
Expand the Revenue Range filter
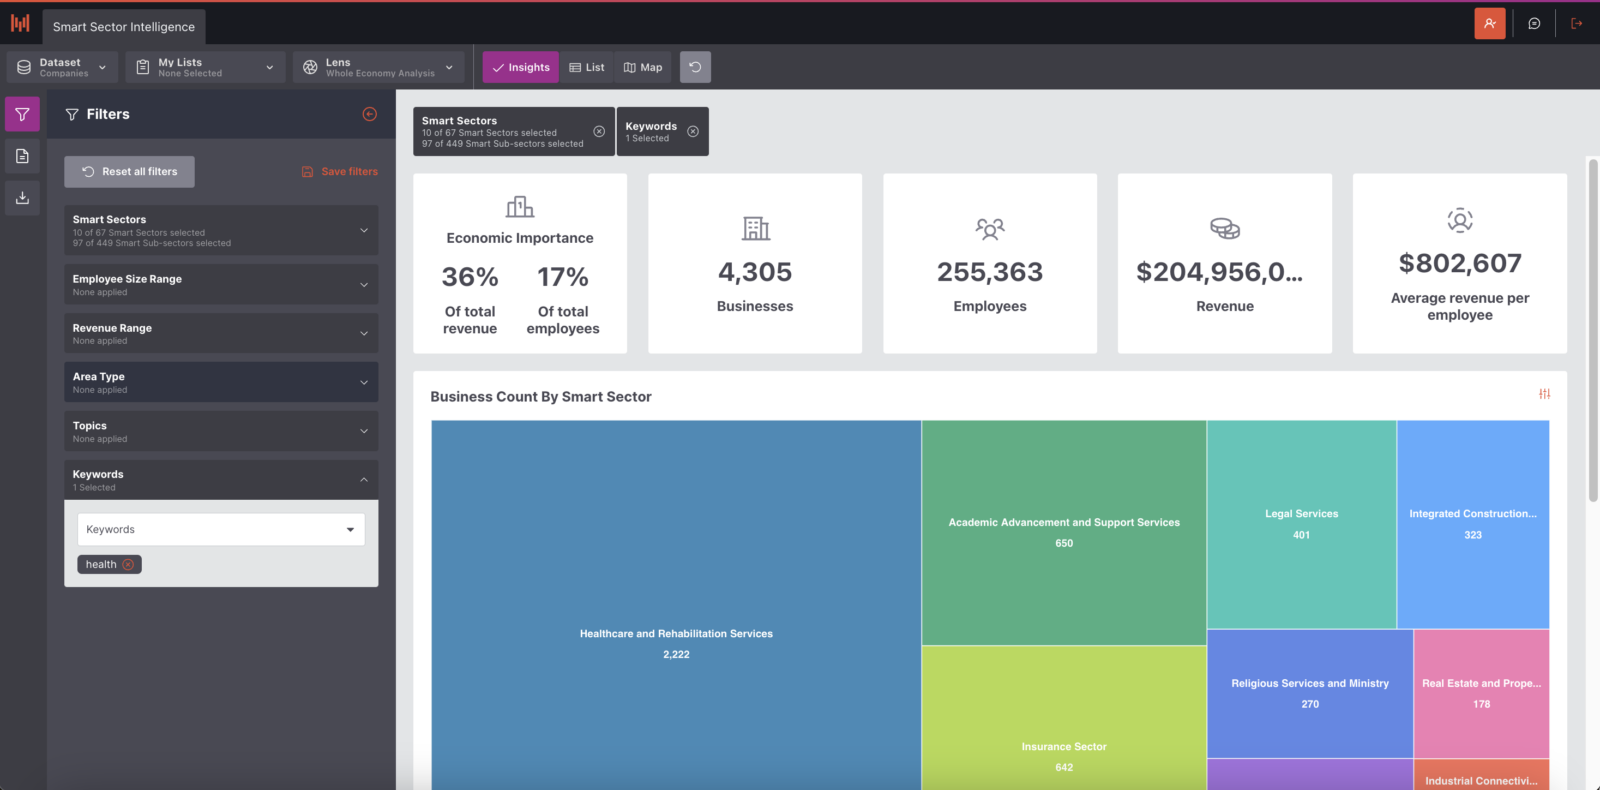(x=221, y=334)
